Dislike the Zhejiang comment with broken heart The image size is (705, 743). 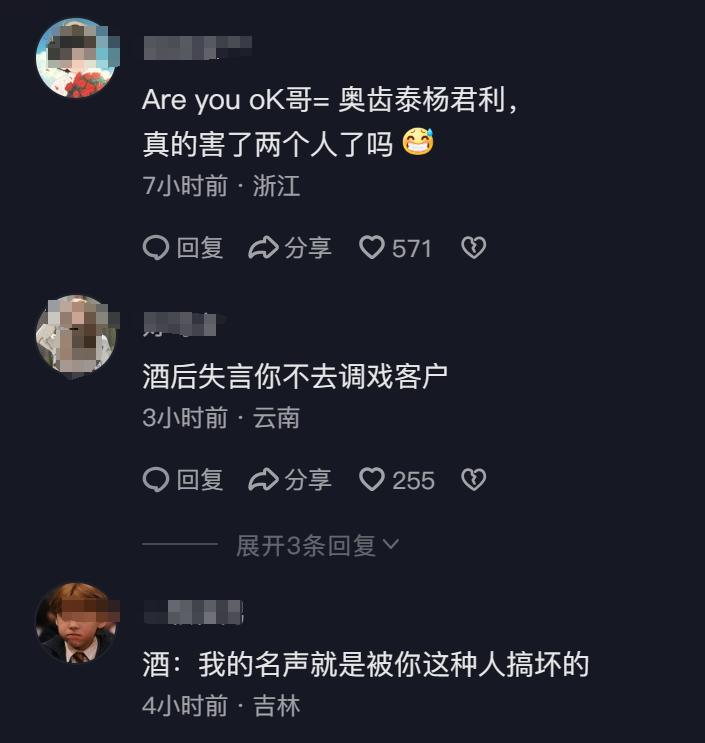pos(473,248)
